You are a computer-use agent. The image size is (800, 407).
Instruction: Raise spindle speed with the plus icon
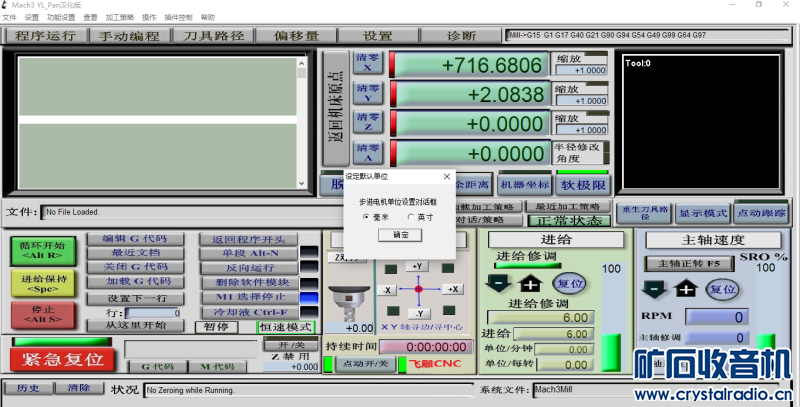point(685,289)
